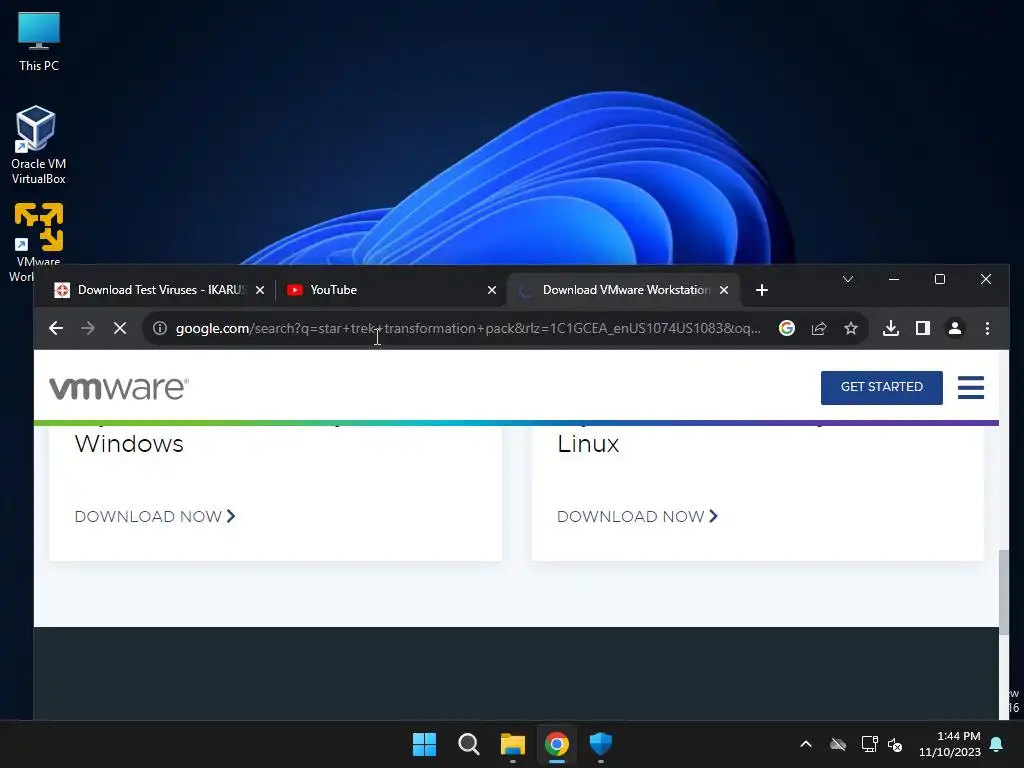Image resolution: width=1024 pixels, height=768 pixels.
Task: Open a new browser tab
Action: [761, 290]
